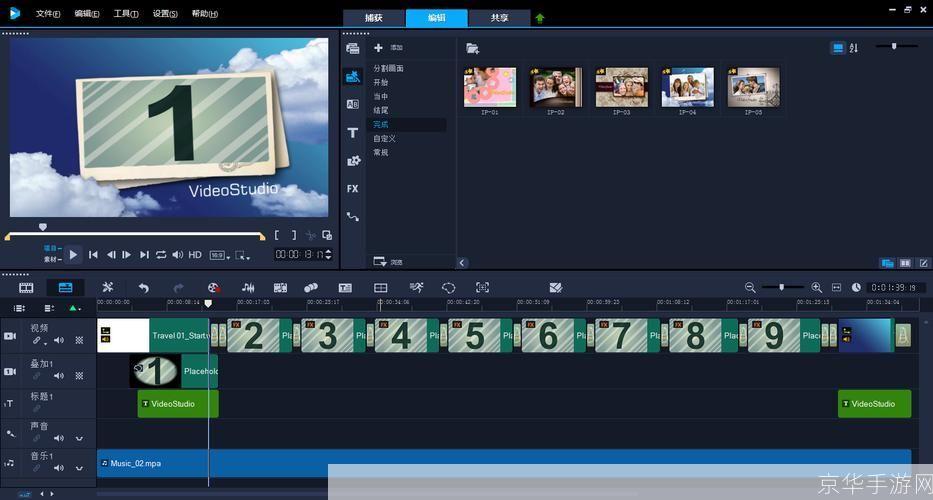The height and width of the screenshot is (500, 933).
Task: Open the 文件 File menu
Action: pyautogui.click(x=47, y=14)
